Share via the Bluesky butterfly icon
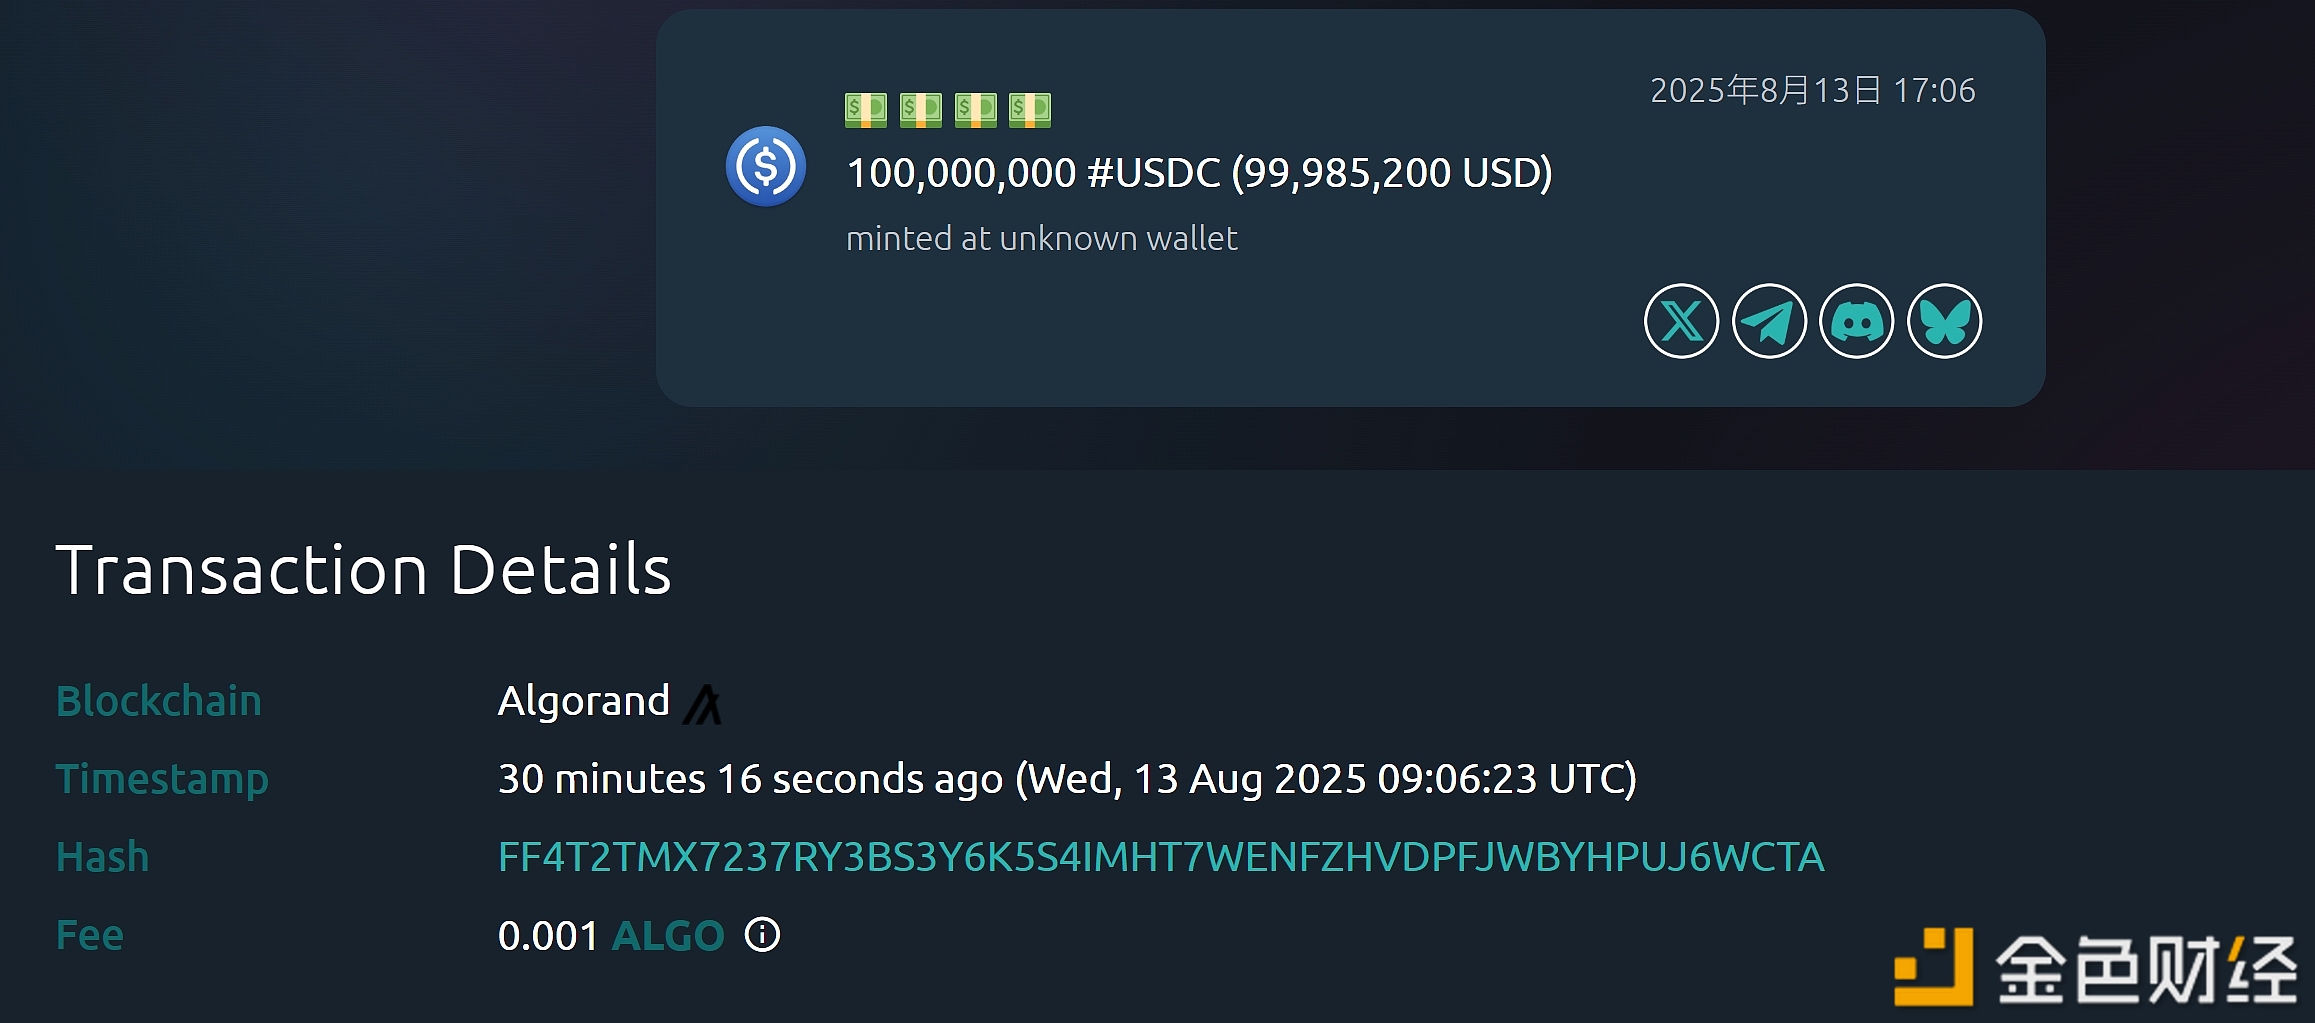 [x=1944, y=321]
